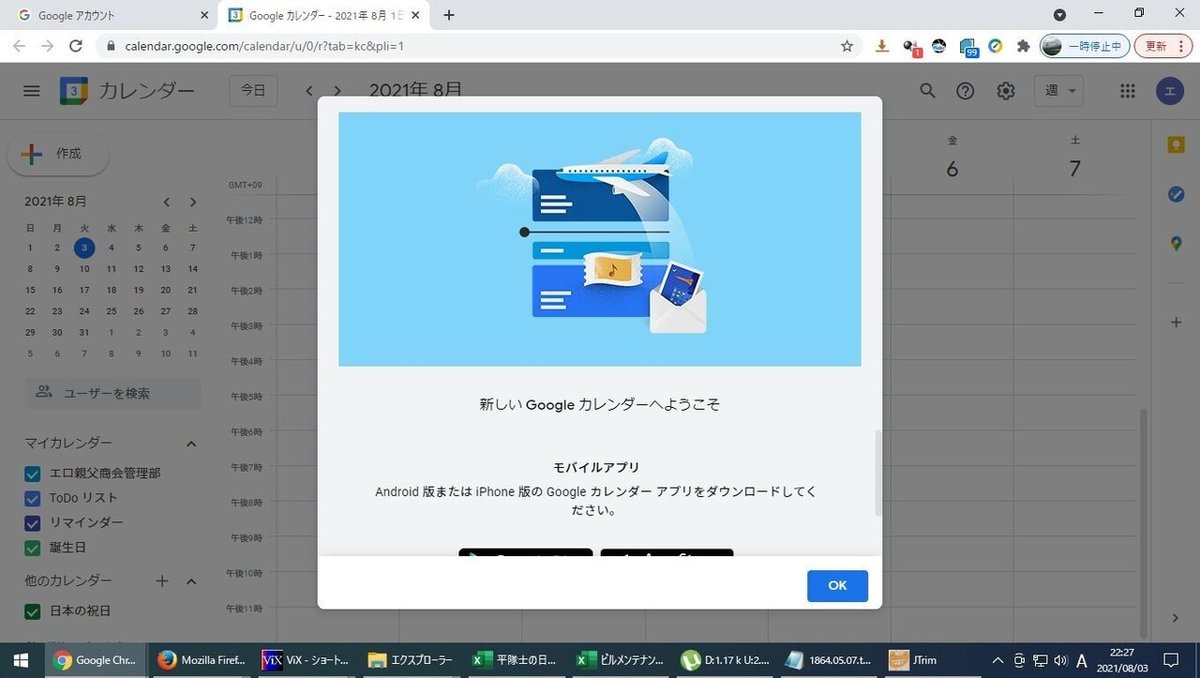Viewport: 1200px width, 678px height.
Task: Open the settings gear icon
Action: (x=1005, y=90)
